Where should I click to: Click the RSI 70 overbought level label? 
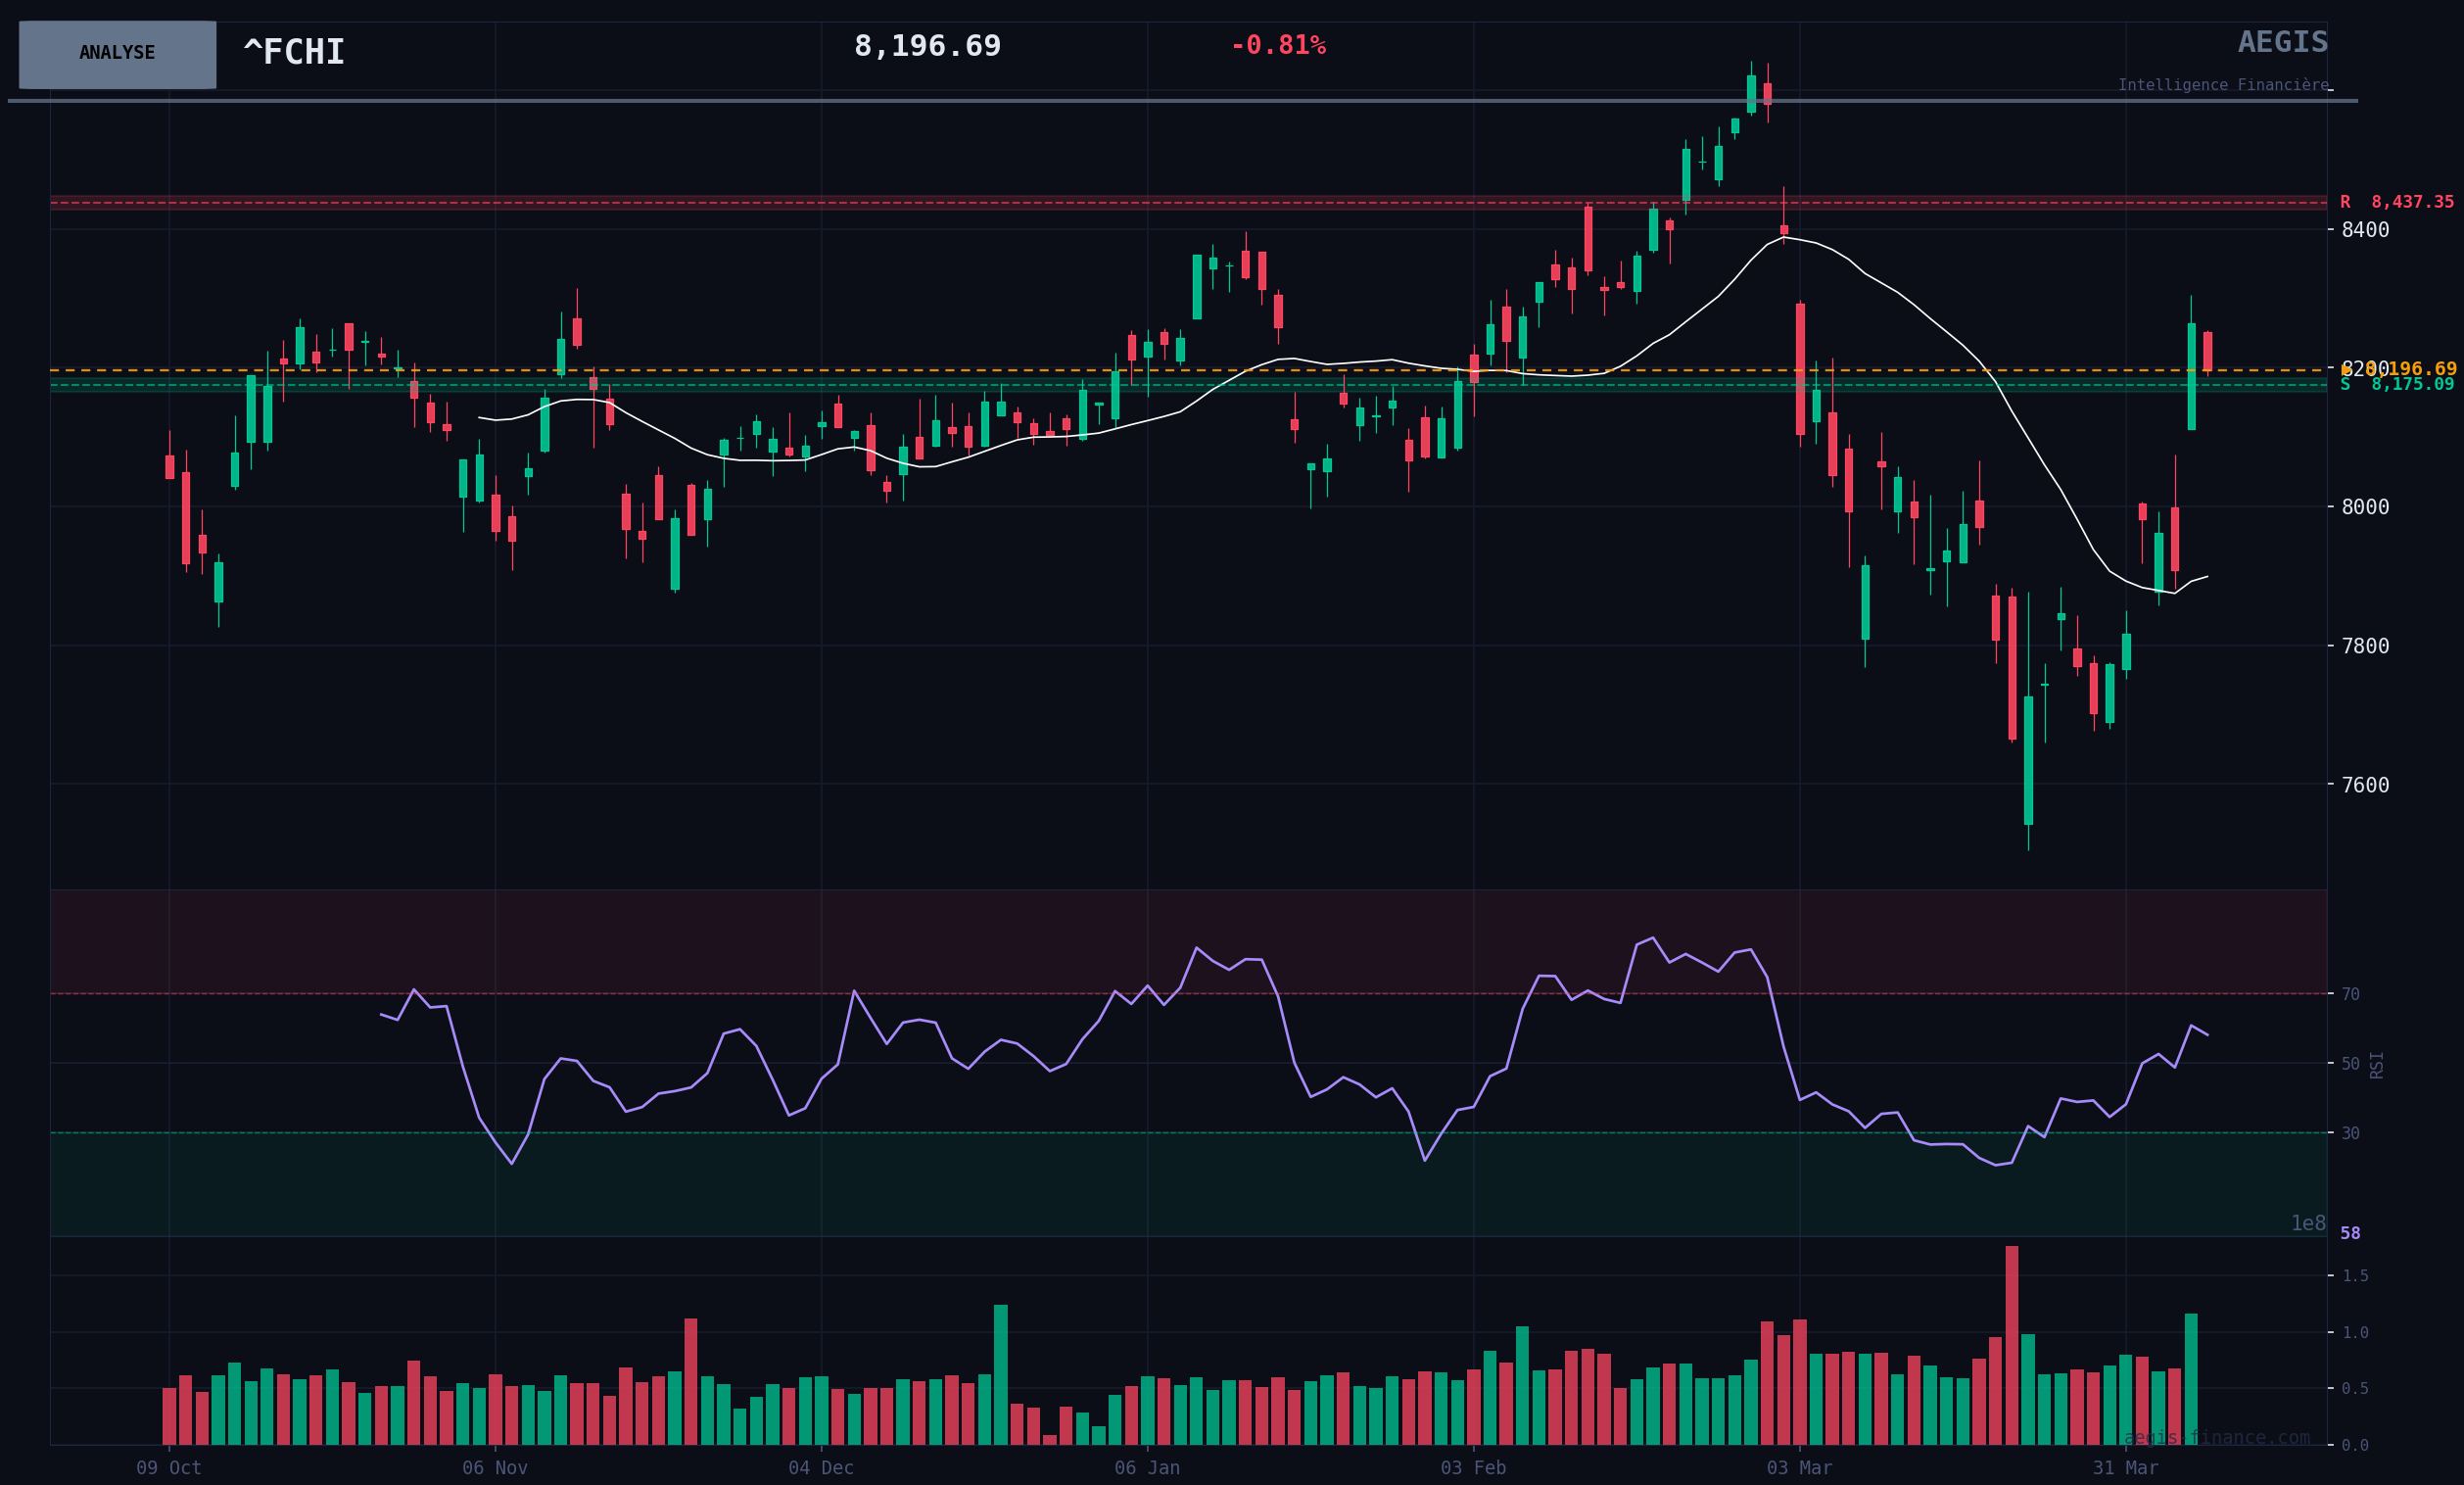point(2350,994)
